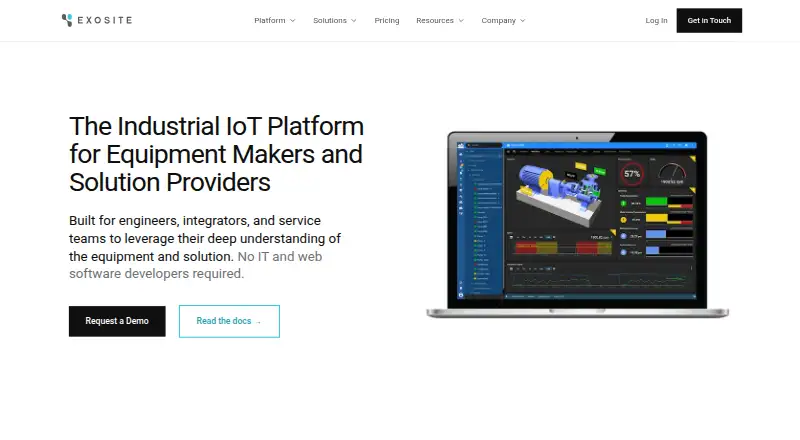800x440 pixels.
Task: Click the 57% gauge in dashboard image
Action: (x=632, y=174)
